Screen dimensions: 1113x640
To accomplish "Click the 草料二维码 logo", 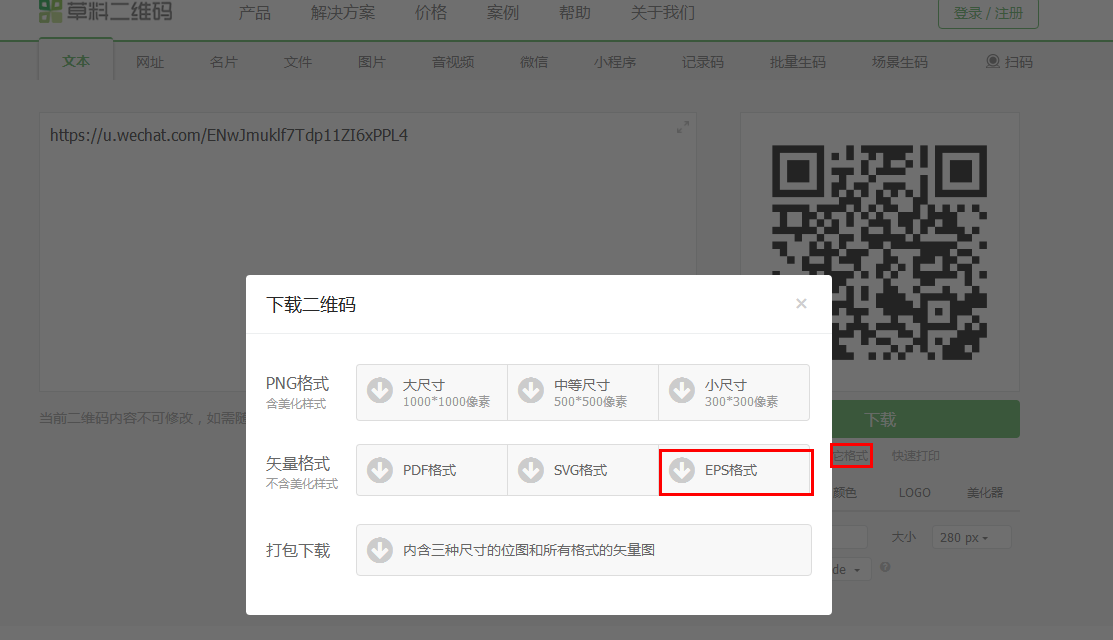I will point(106,11).
